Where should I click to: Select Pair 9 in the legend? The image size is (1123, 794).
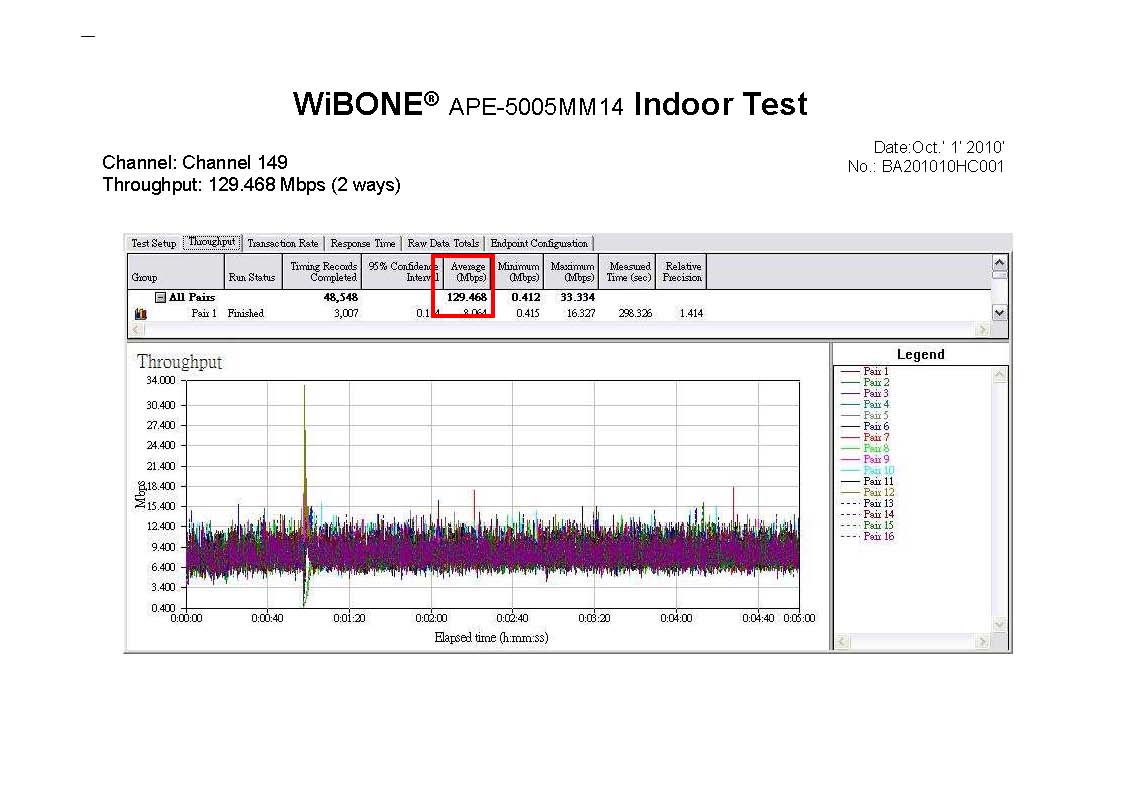pos(864,459)
